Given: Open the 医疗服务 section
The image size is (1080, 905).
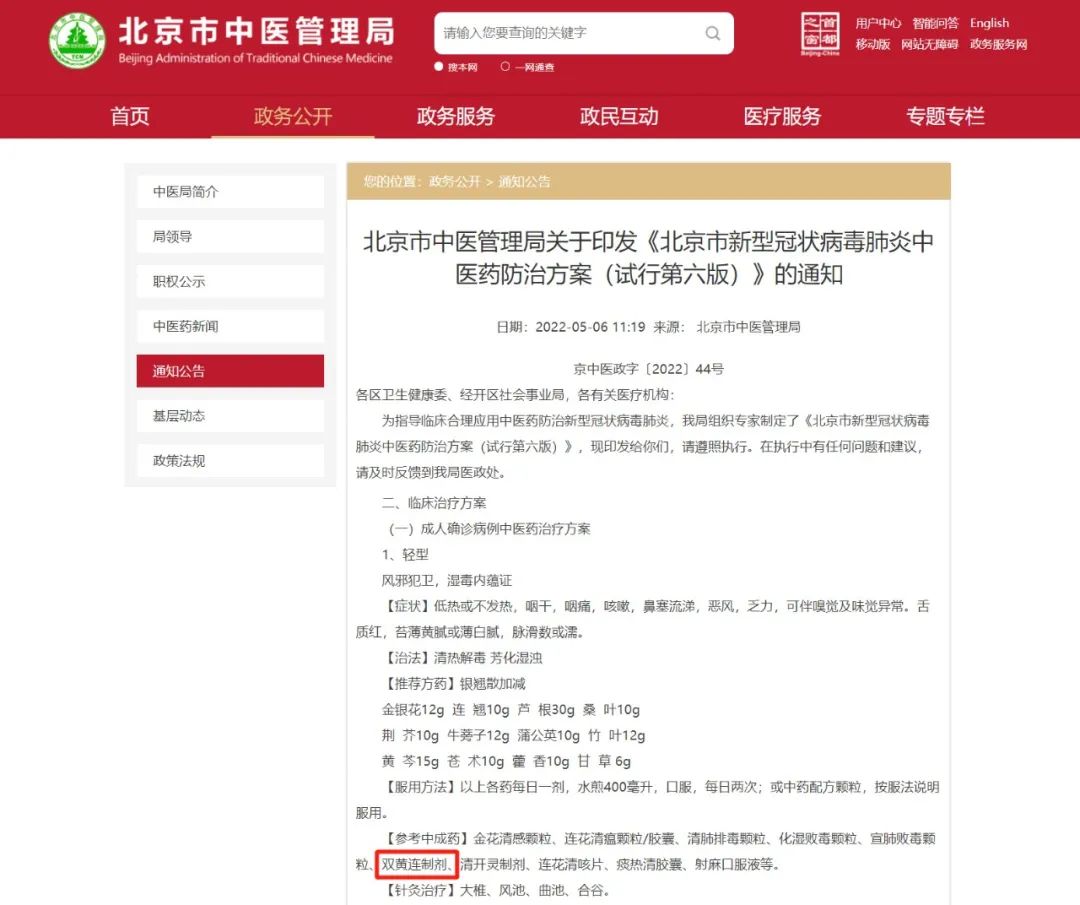Looking at the screenshot, I should [781, 117].
